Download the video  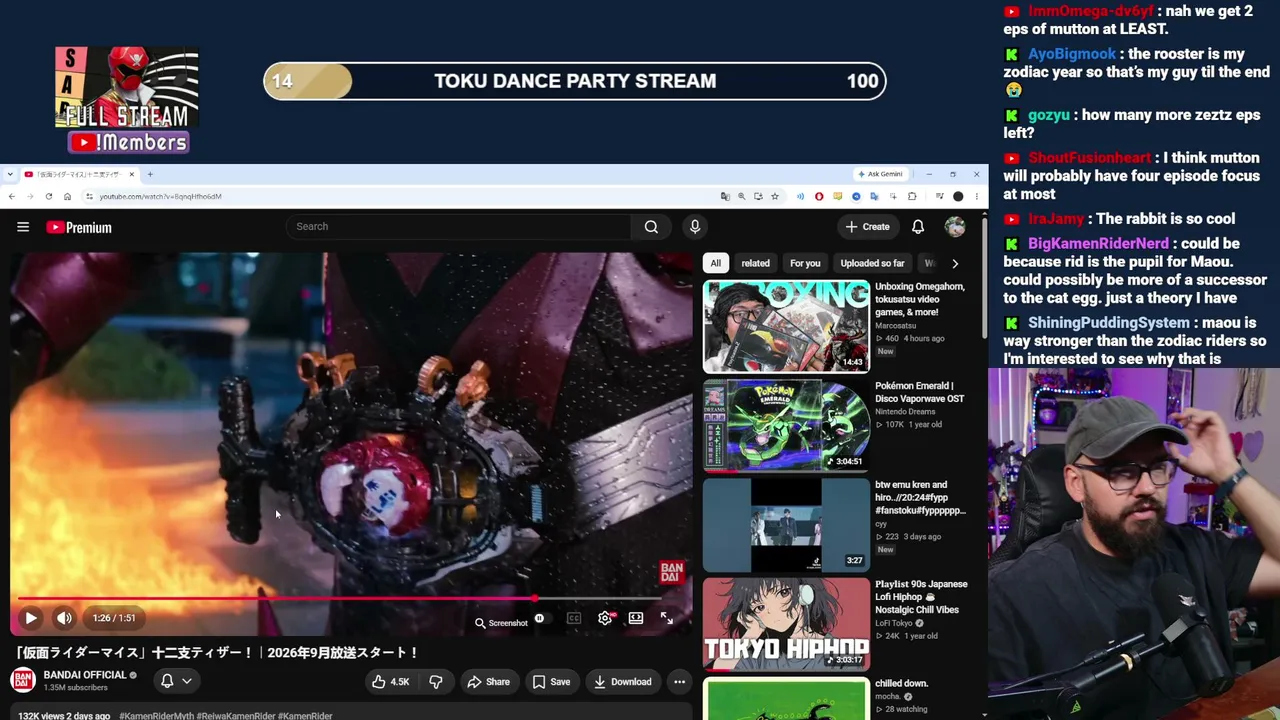pyautogui.click(x=622, y=682)
